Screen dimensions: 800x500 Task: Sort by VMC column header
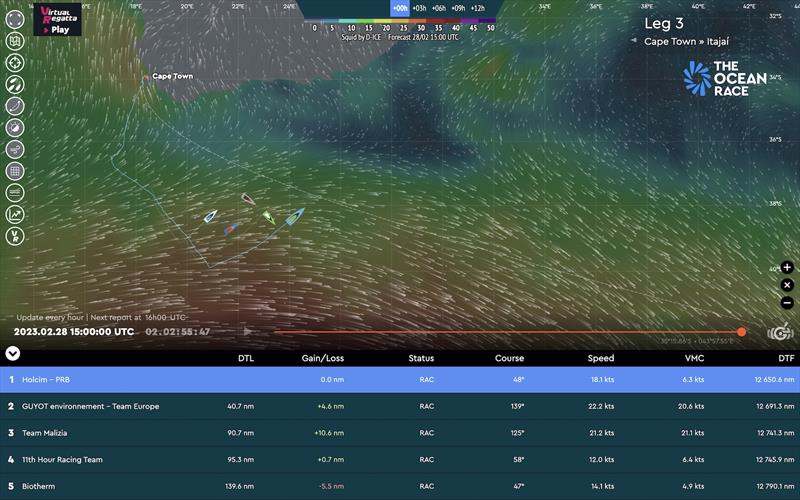coord(694,358)
